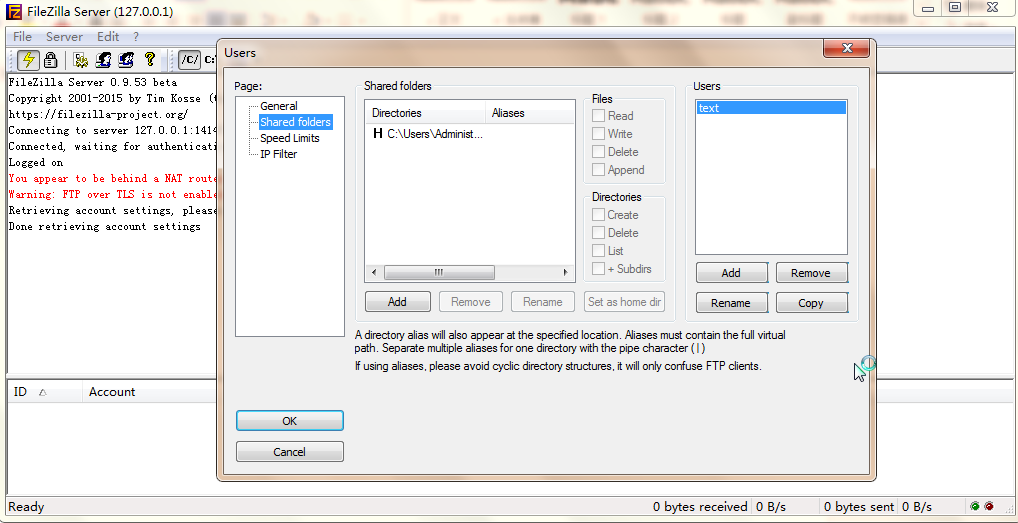Click Copy in the Users group
This screenshot has width=1018, height=523.
(811, 303)
